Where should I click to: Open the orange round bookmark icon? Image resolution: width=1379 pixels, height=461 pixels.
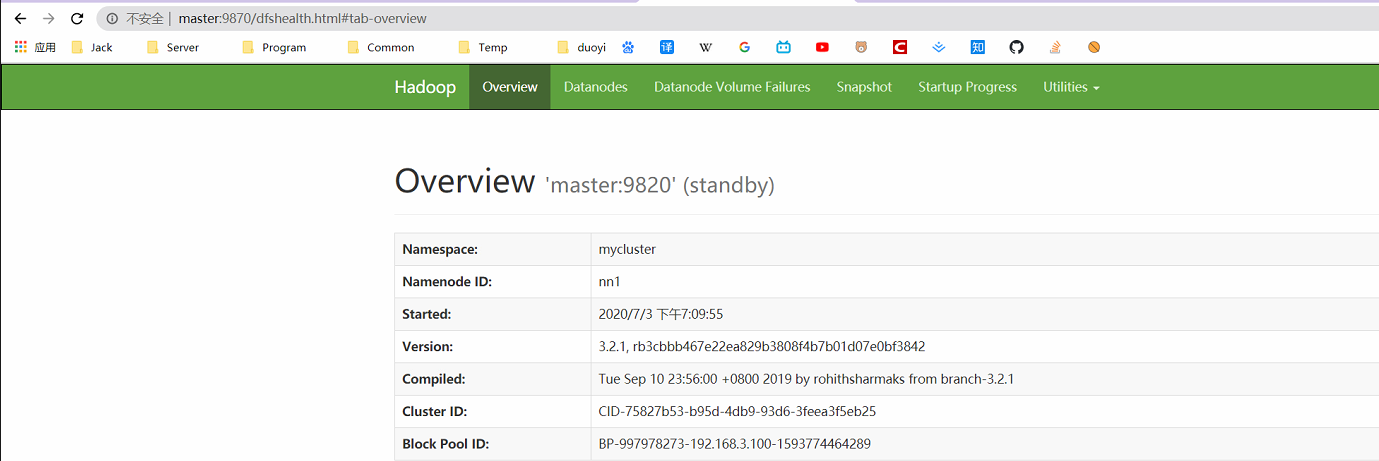(1094, 47)
